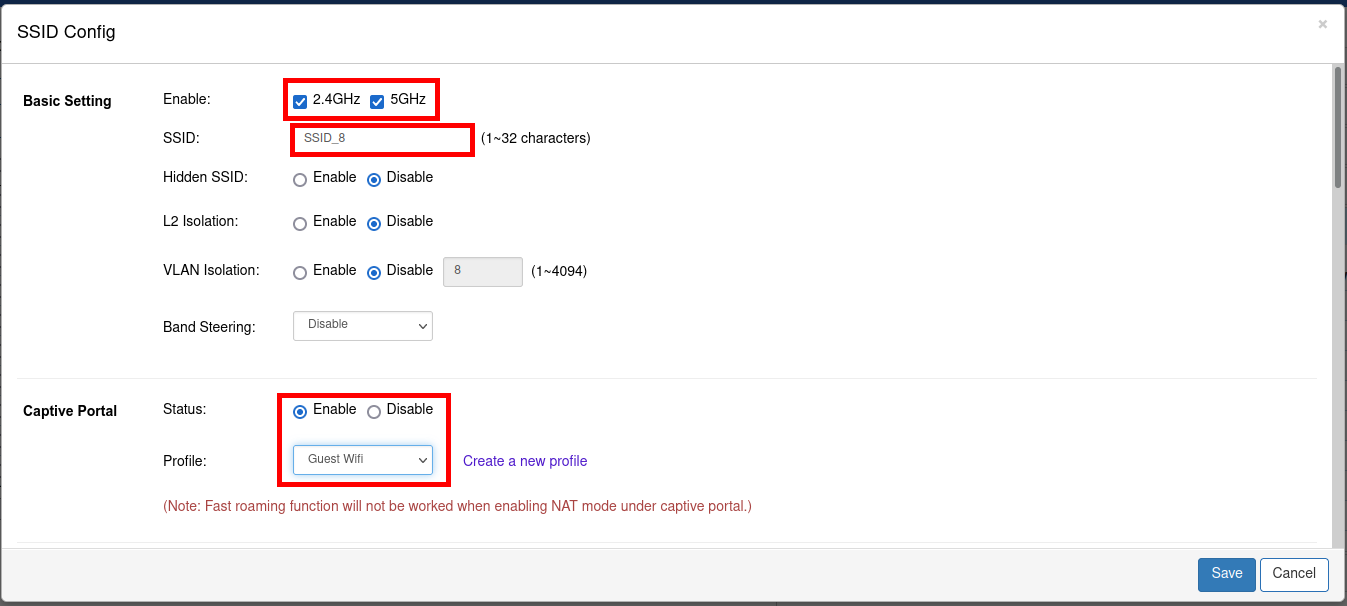Select Disable for Hidden SSID
Image resolution: width=1347 pixels, height=606 pixels.
point(374,178)
